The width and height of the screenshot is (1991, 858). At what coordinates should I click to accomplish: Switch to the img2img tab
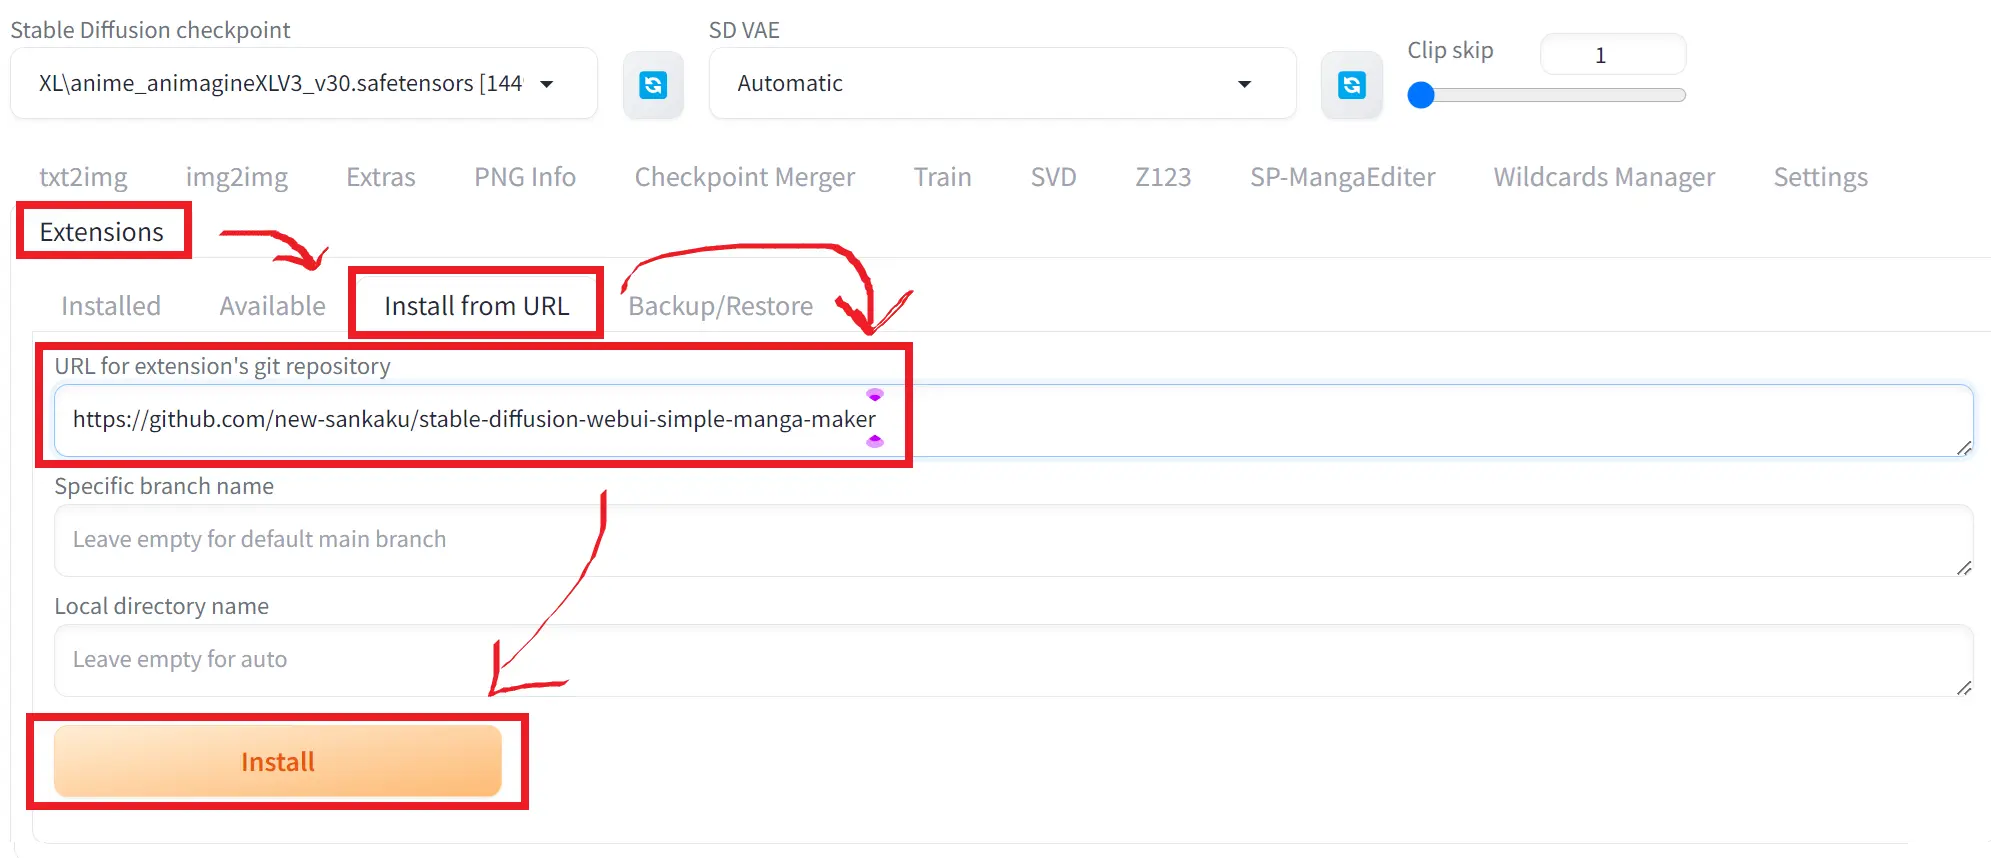[237, 177]
